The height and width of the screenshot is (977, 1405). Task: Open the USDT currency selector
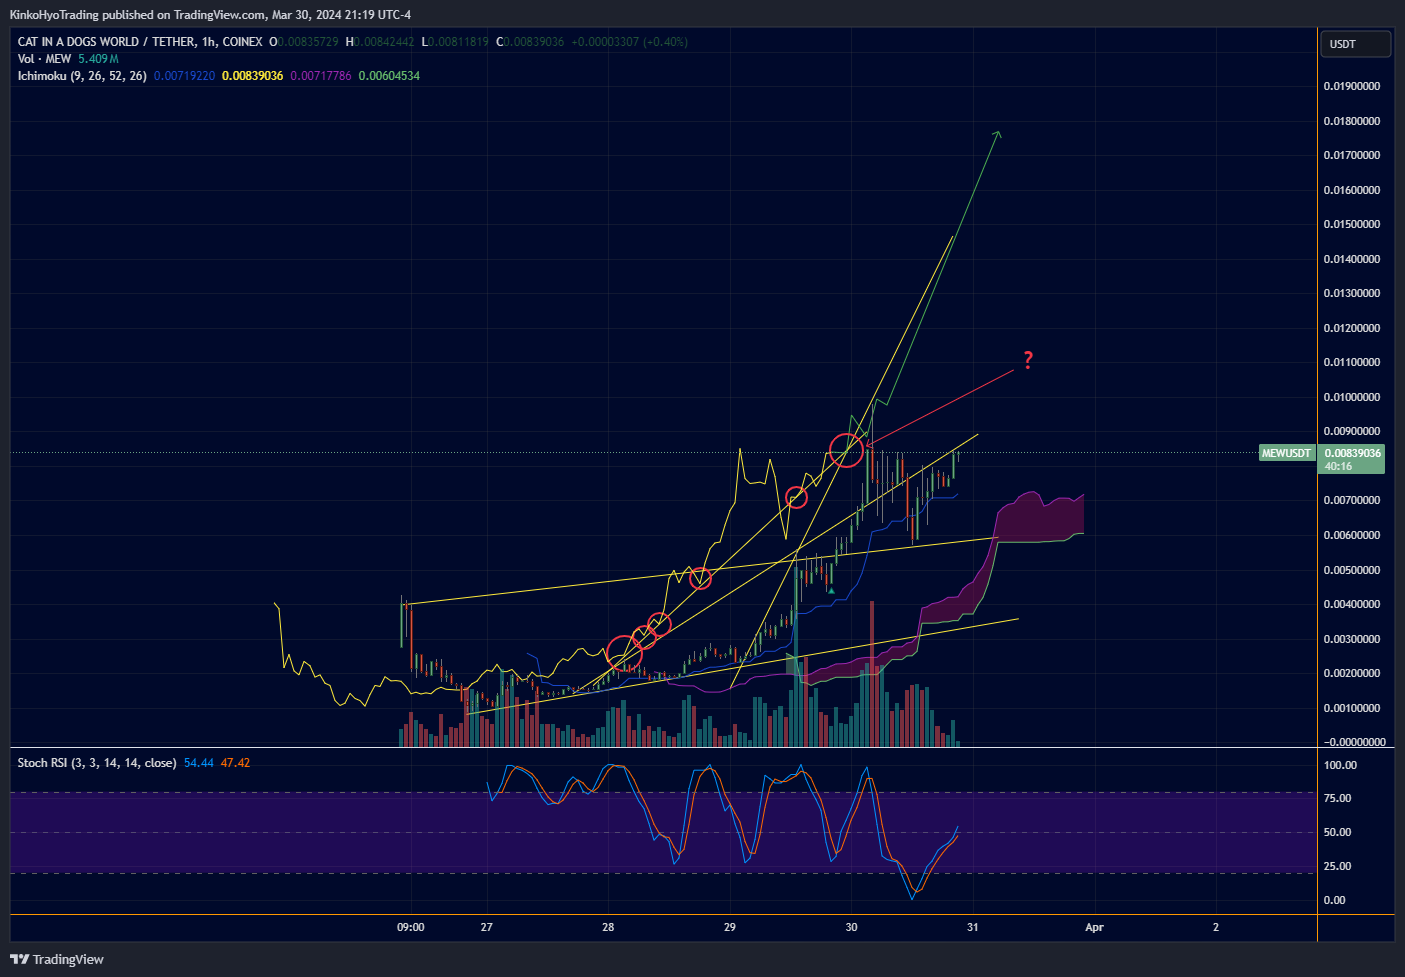click(1357, 44)
